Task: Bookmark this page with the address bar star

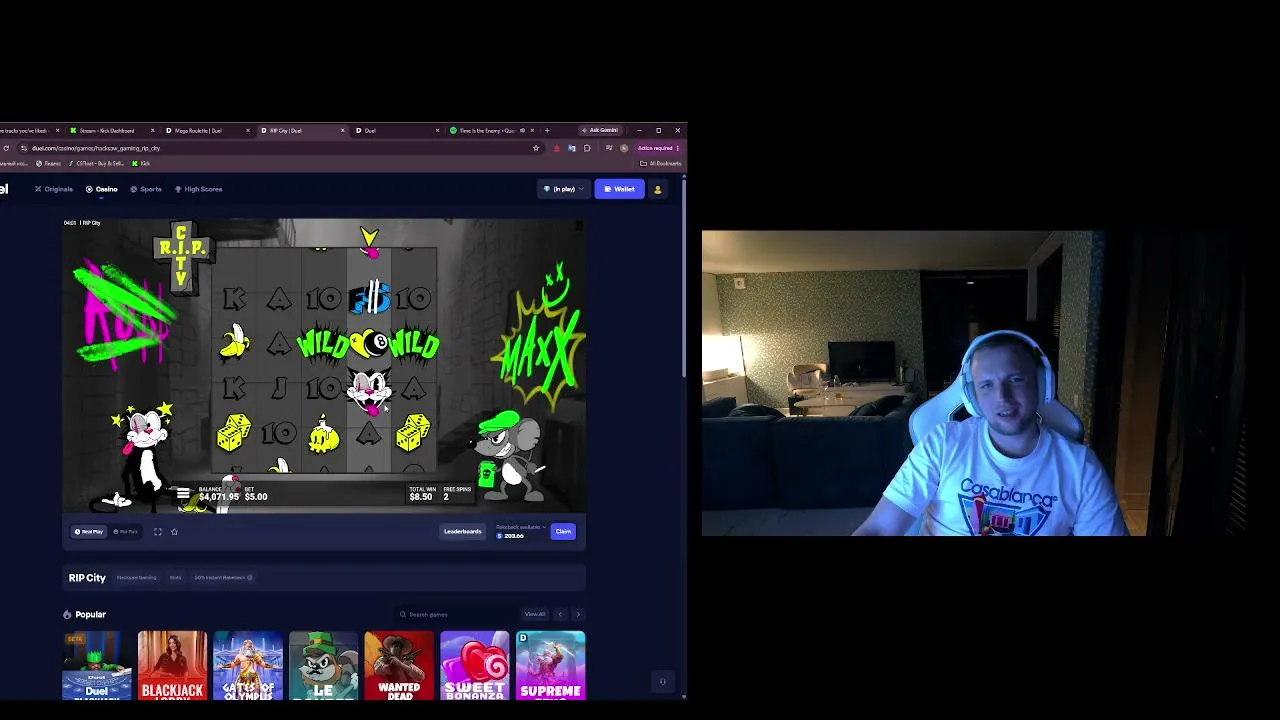Action: [536, 148]
